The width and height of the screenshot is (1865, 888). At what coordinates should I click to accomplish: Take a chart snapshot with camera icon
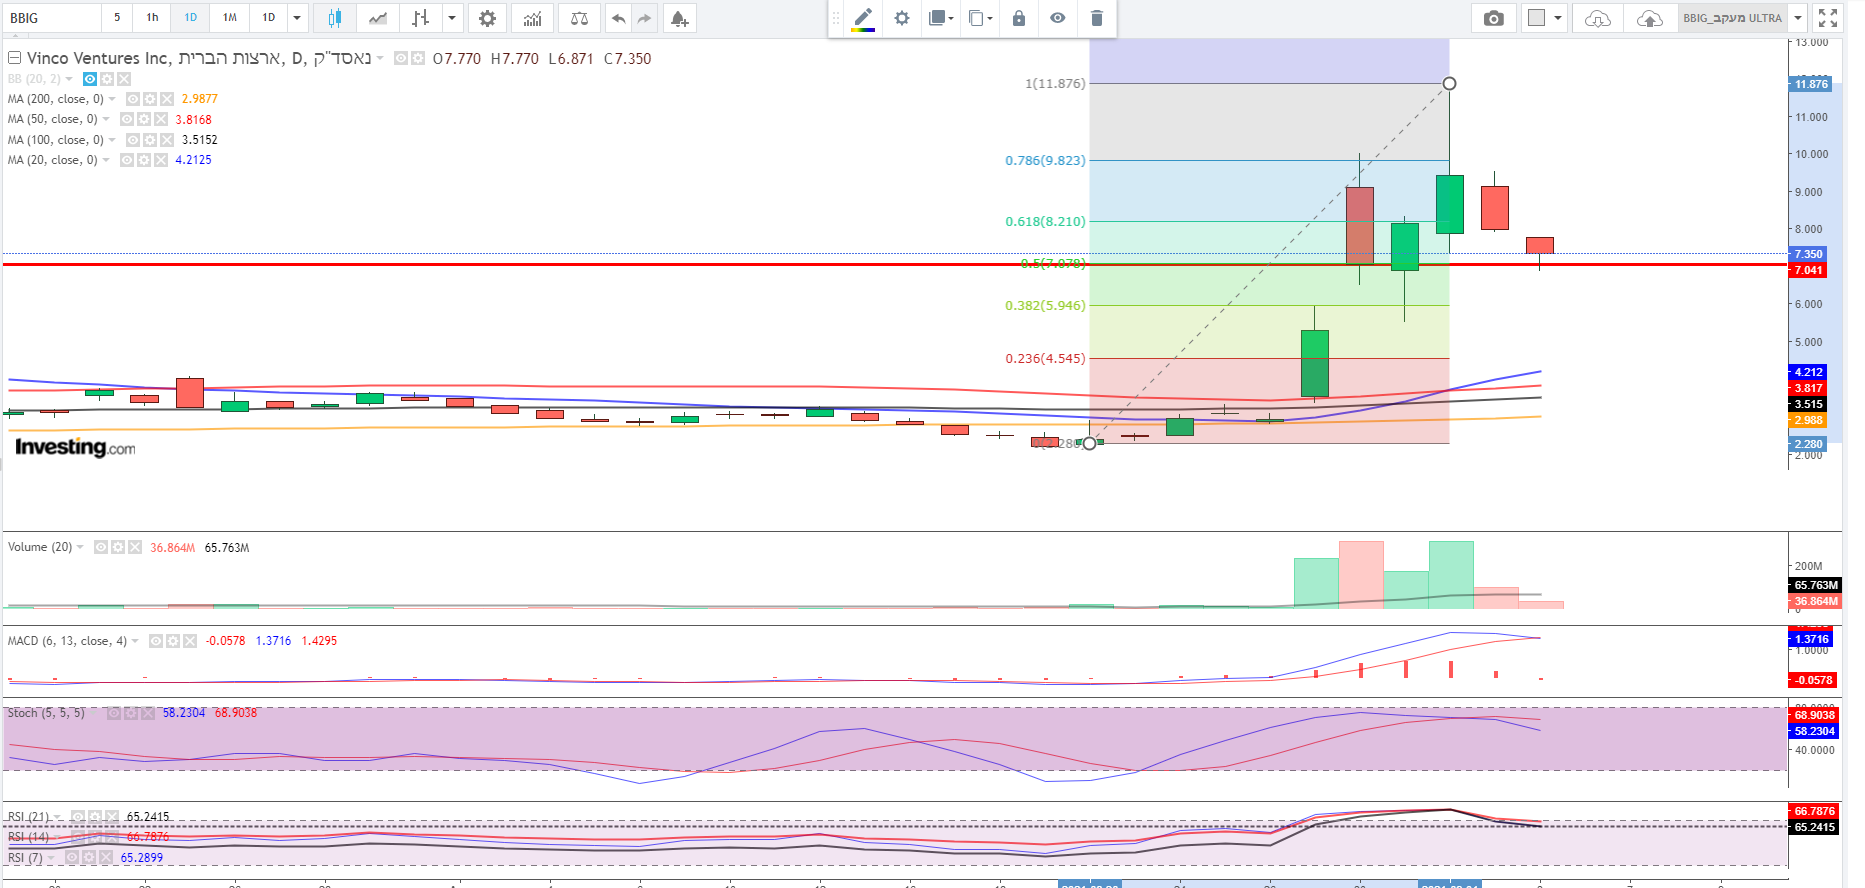coord(1493,18)
